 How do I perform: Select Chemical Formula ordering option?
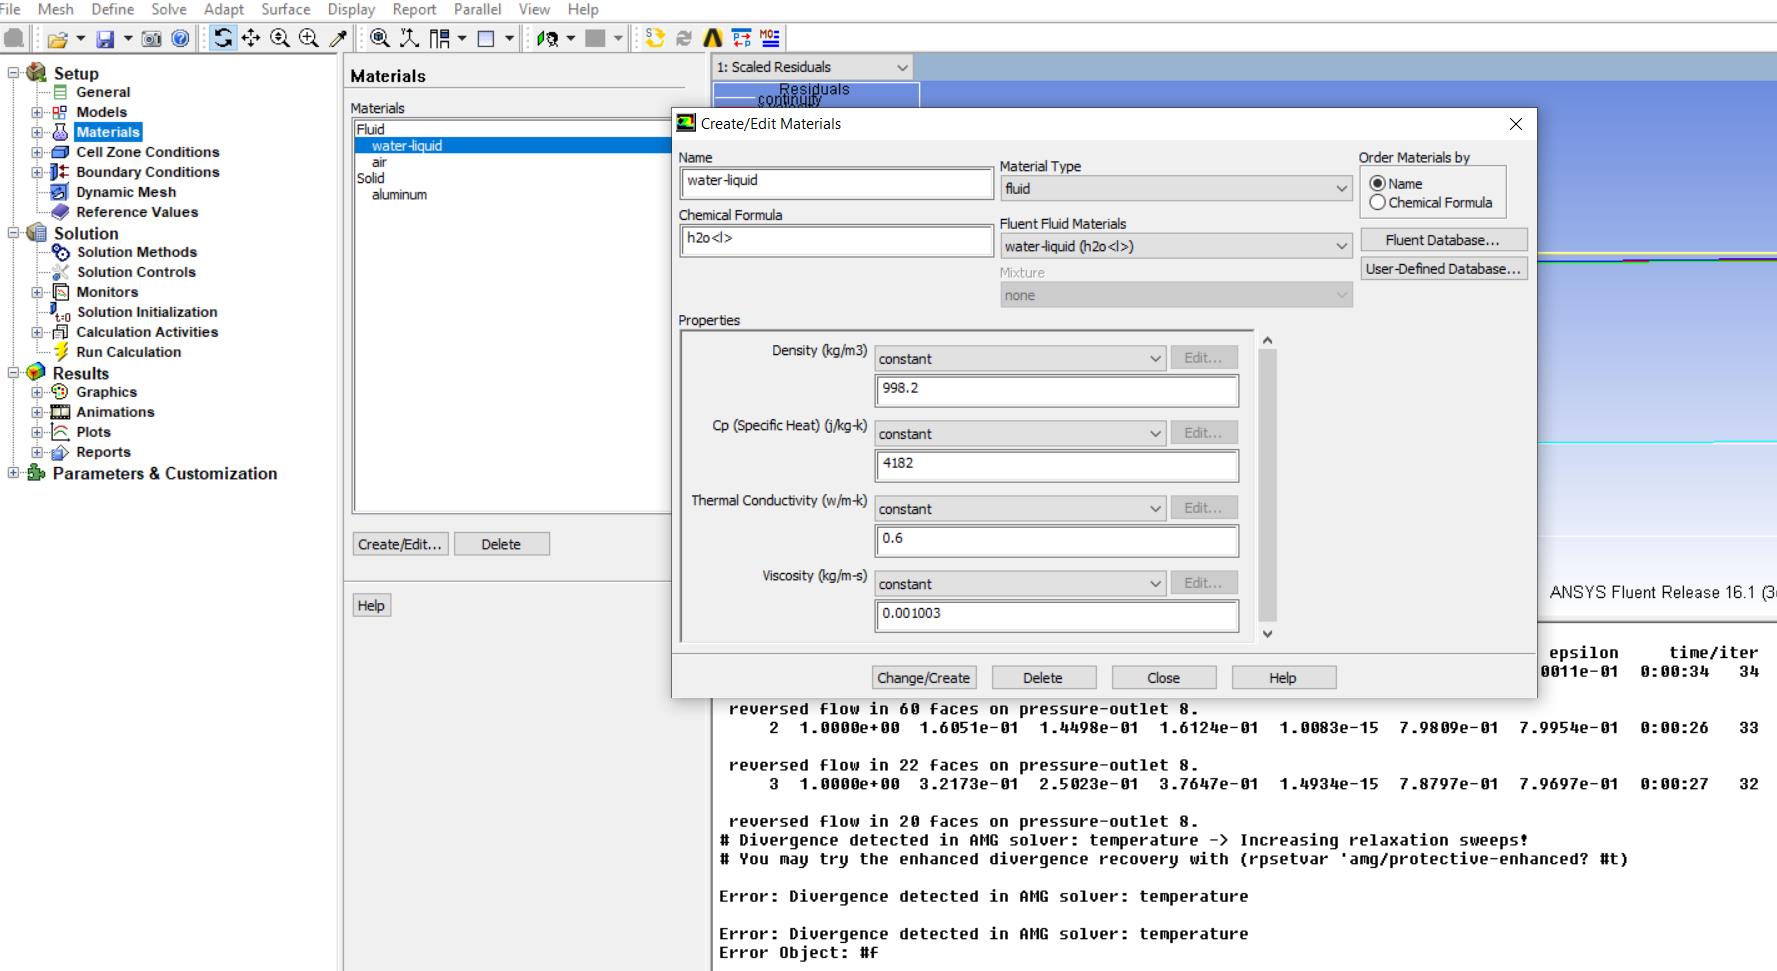click(1378, 203)
